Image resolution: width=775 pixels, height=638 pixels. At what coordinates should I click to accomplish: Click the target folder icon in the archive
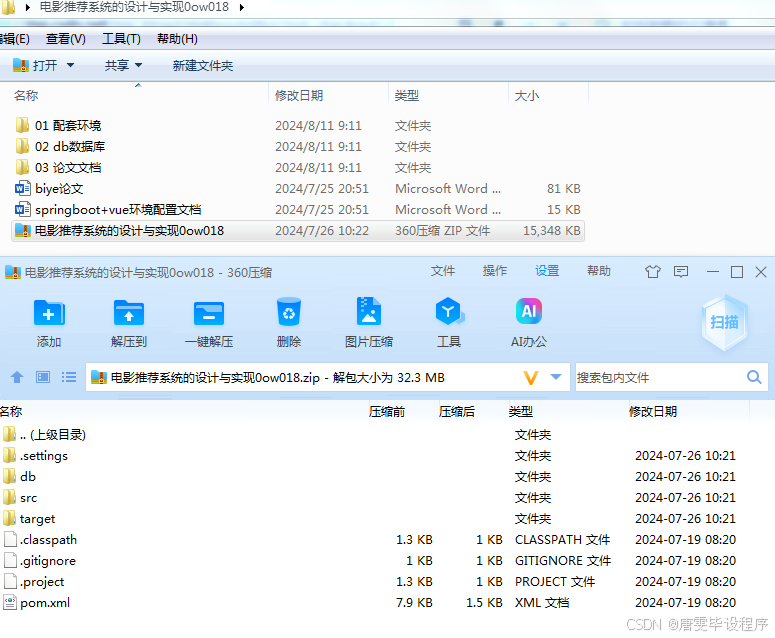pos(9,518)
